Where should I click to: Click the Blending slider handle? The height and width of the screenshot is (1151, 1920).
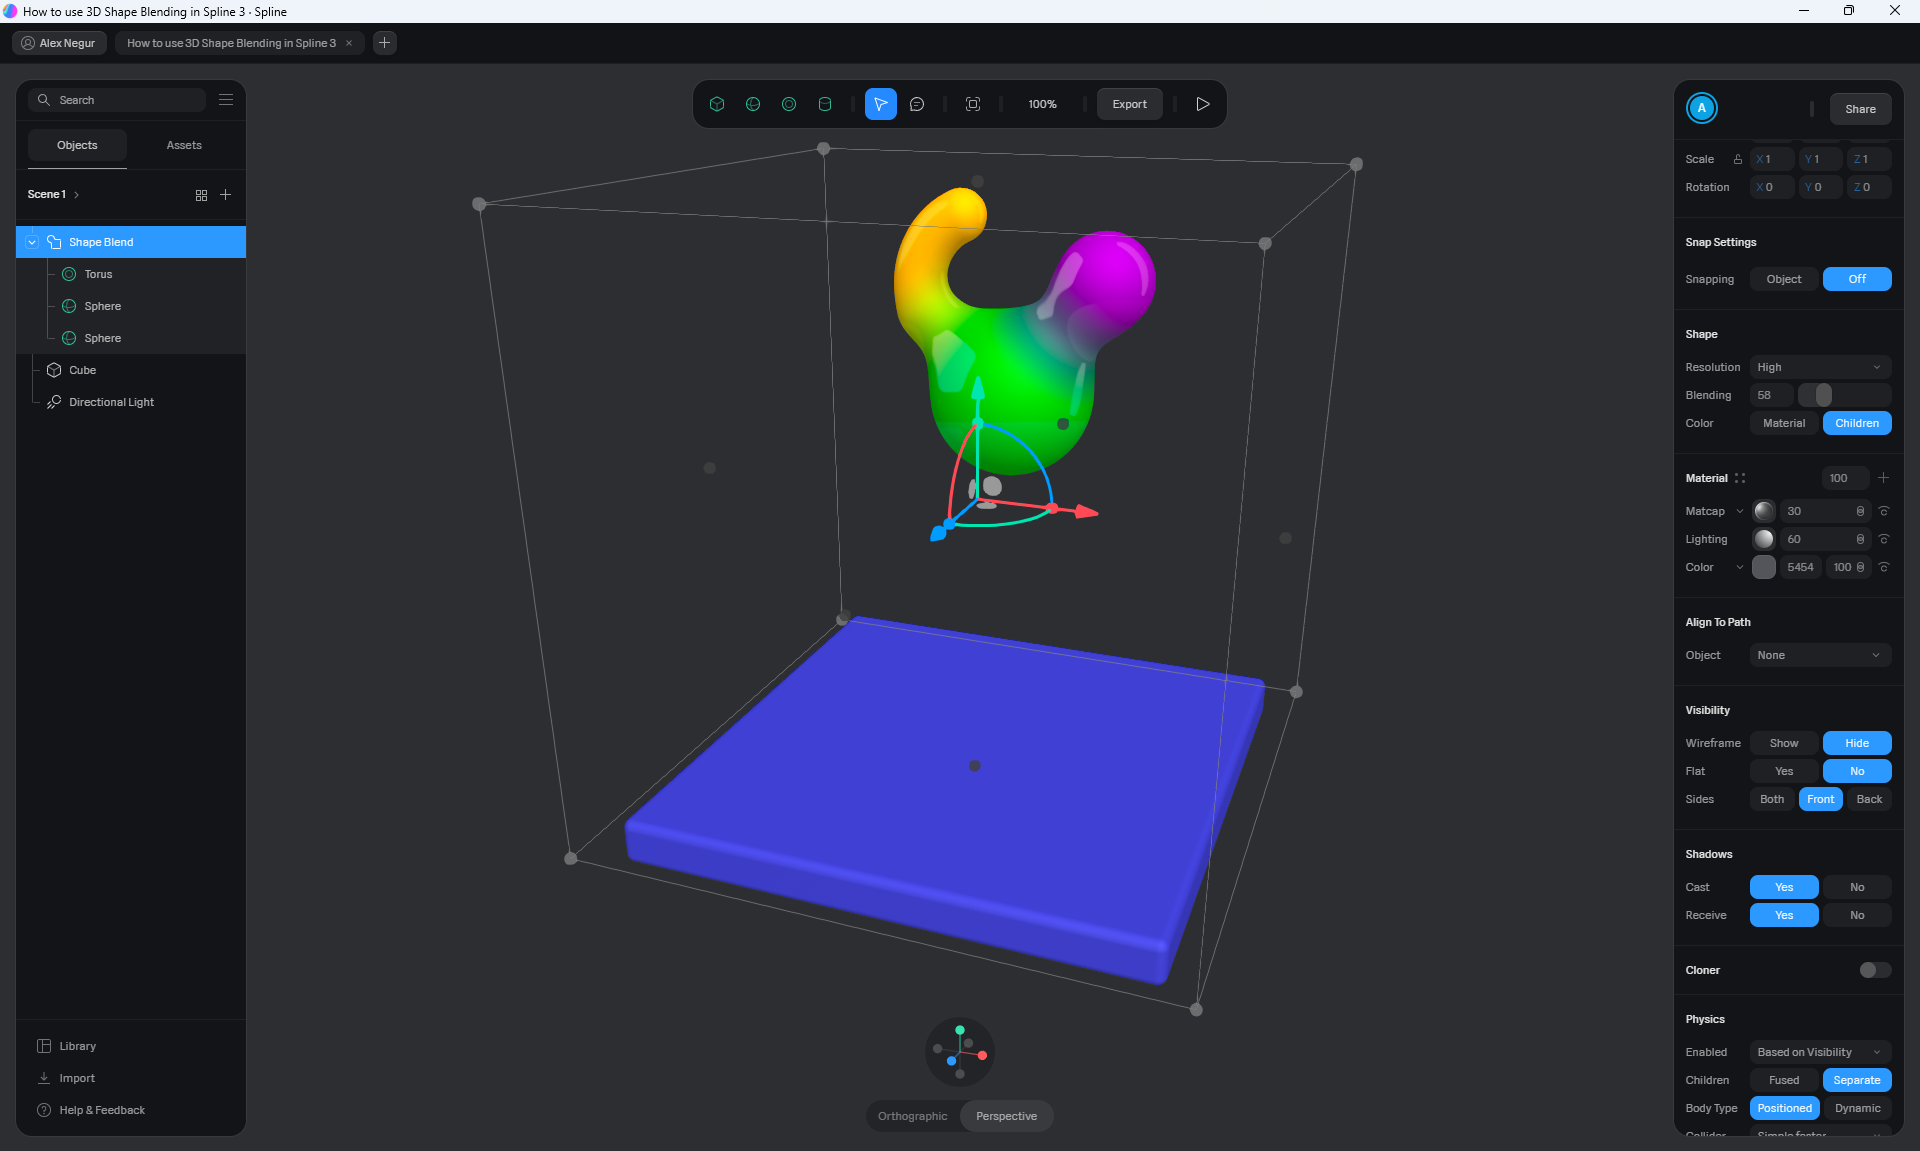click(x=1823, y=395)
